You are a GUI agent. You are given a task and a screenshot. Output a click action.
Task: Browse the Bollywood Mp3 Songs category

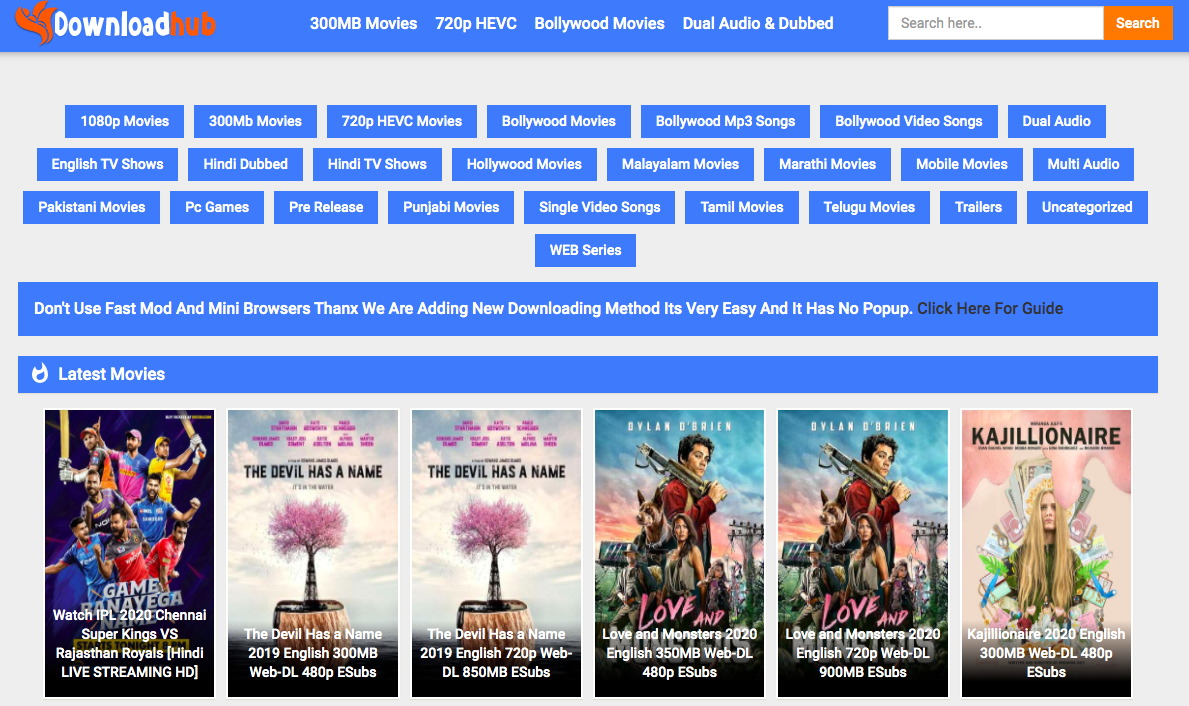pyautogui.click(x=725, y=121)
